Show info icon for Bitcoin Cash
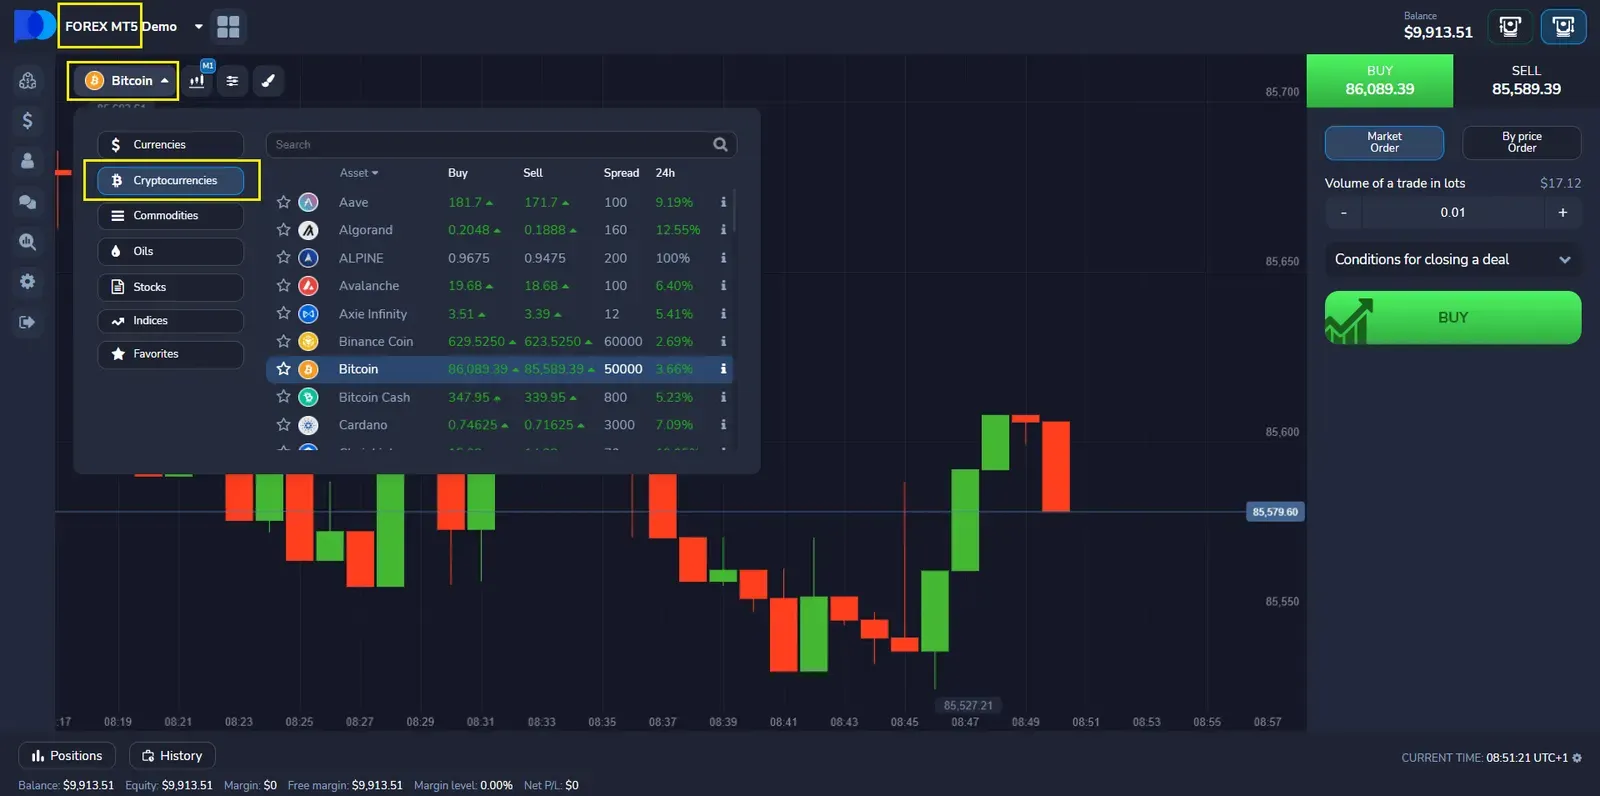This screenshot has width=1600, height=796. pos(723,397)
